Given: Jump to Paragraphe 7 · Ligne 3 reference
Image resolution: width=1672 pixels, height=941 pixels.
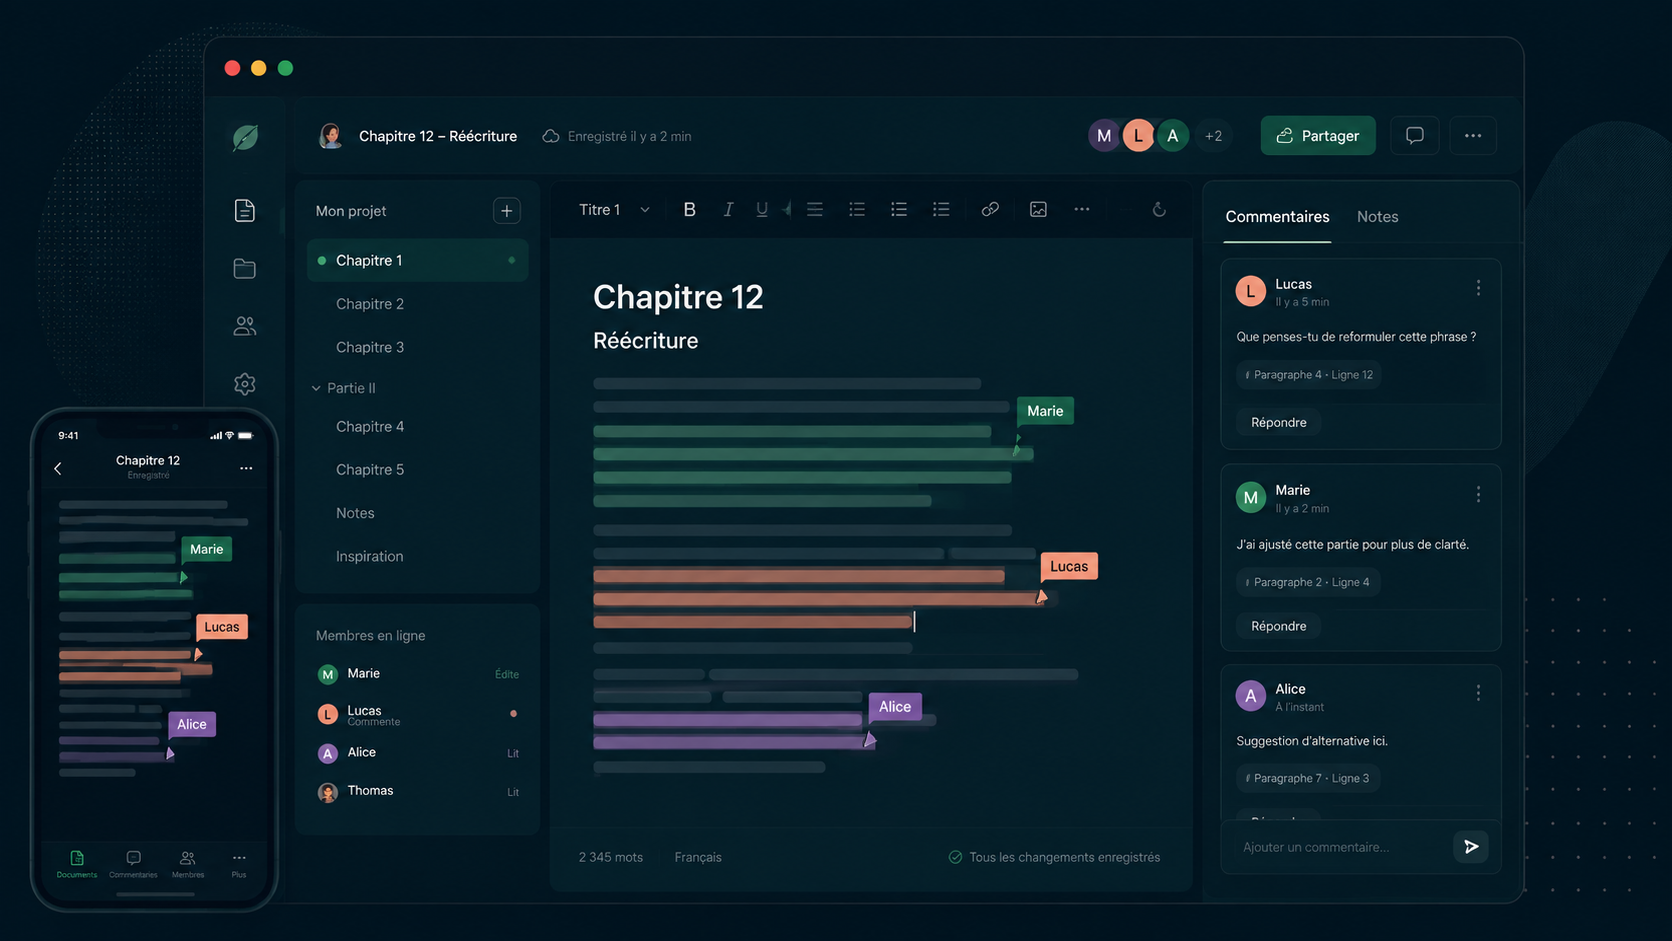Looking at the screenshot, I should point(1308,778).
